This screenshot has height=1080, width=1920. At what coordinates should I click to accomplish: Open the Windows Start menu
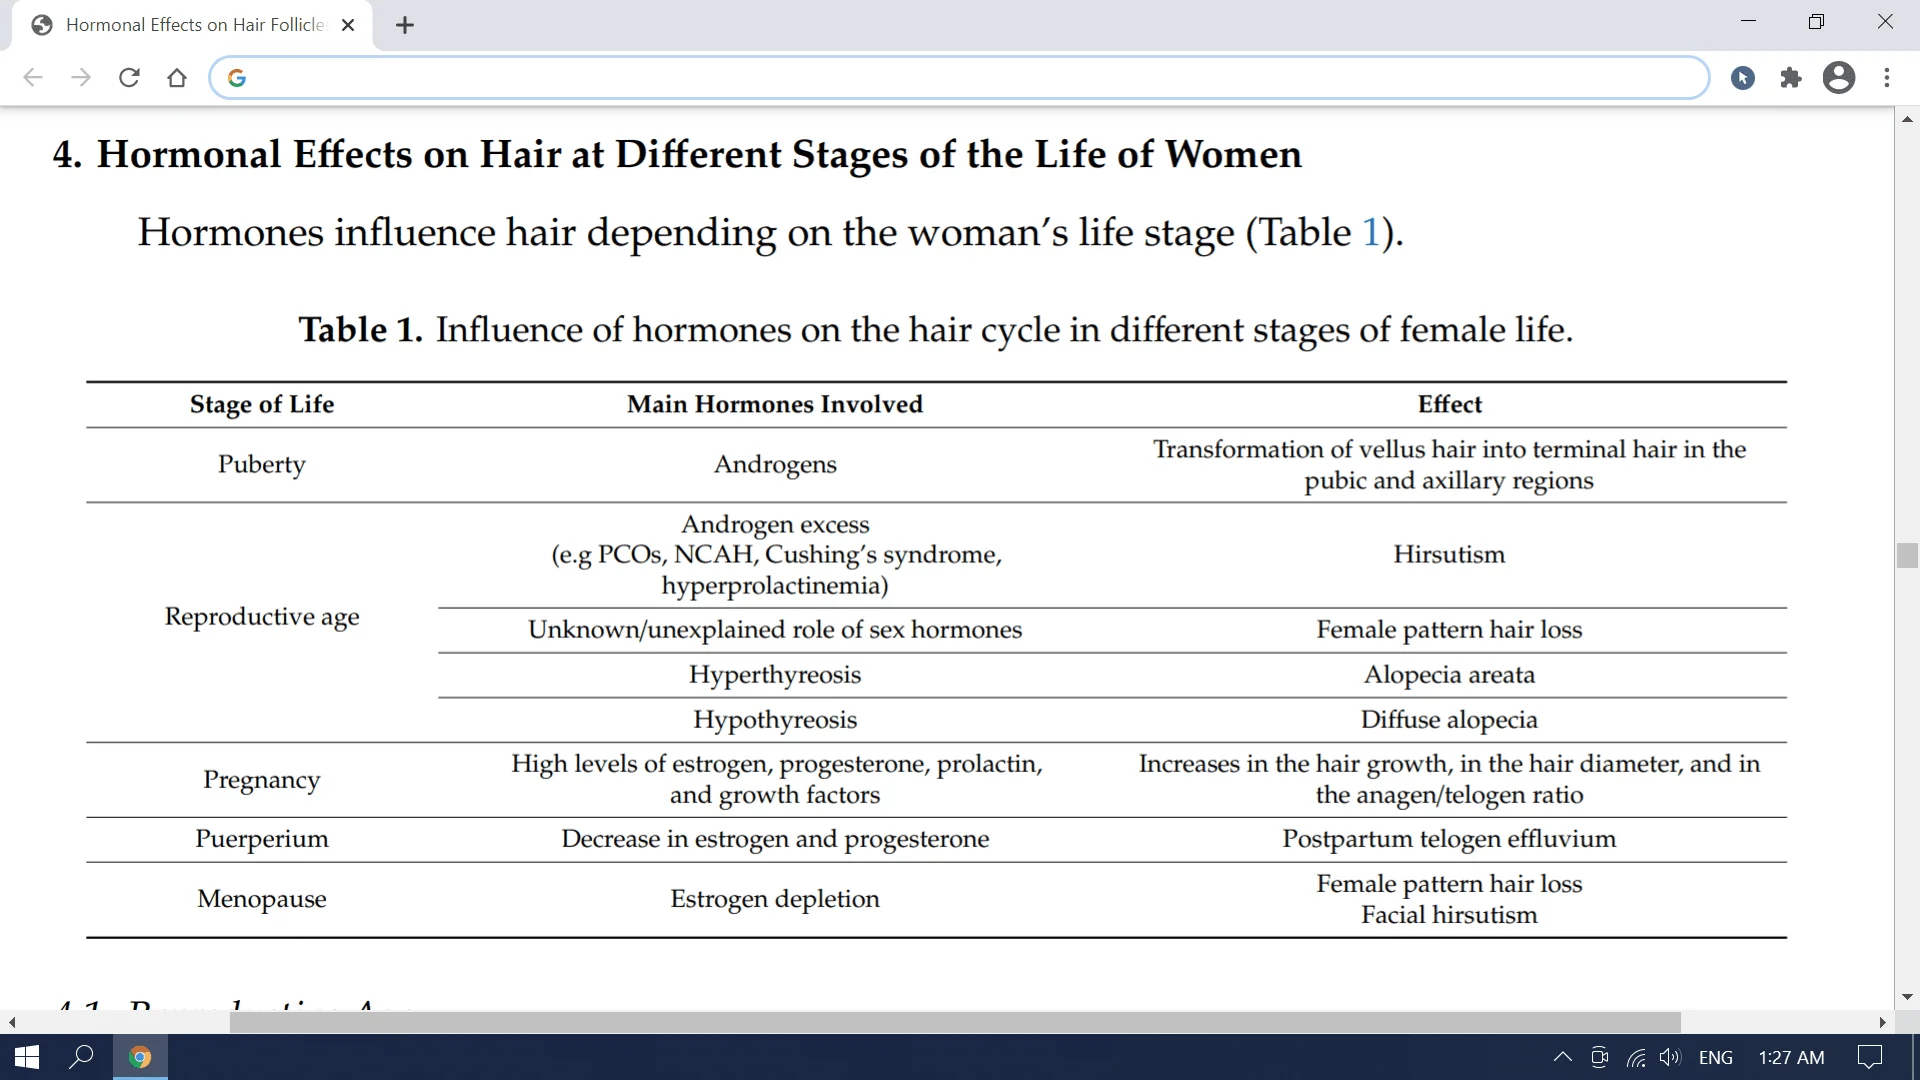click(x=27, y=1057)
